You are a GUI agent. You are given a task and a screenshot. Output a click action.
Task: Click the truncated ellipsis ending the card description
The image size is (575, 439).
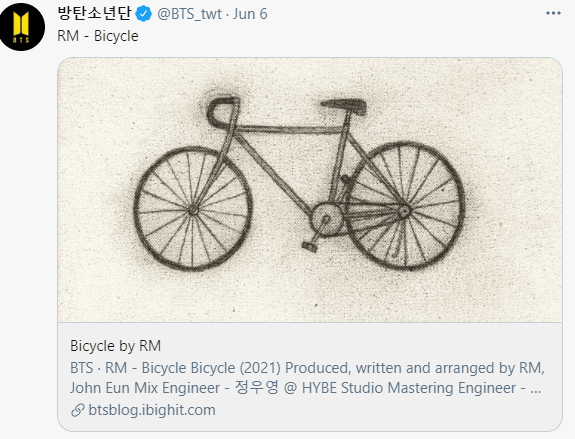(536, 389)
